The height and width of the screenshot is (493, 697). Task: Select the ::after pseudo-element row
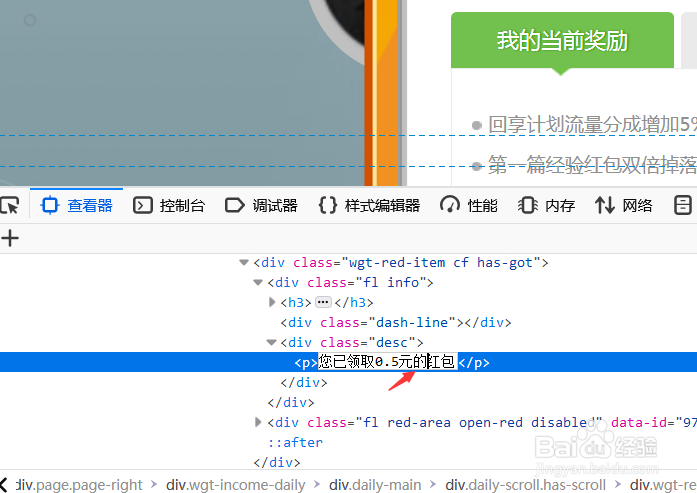(295, 442)
